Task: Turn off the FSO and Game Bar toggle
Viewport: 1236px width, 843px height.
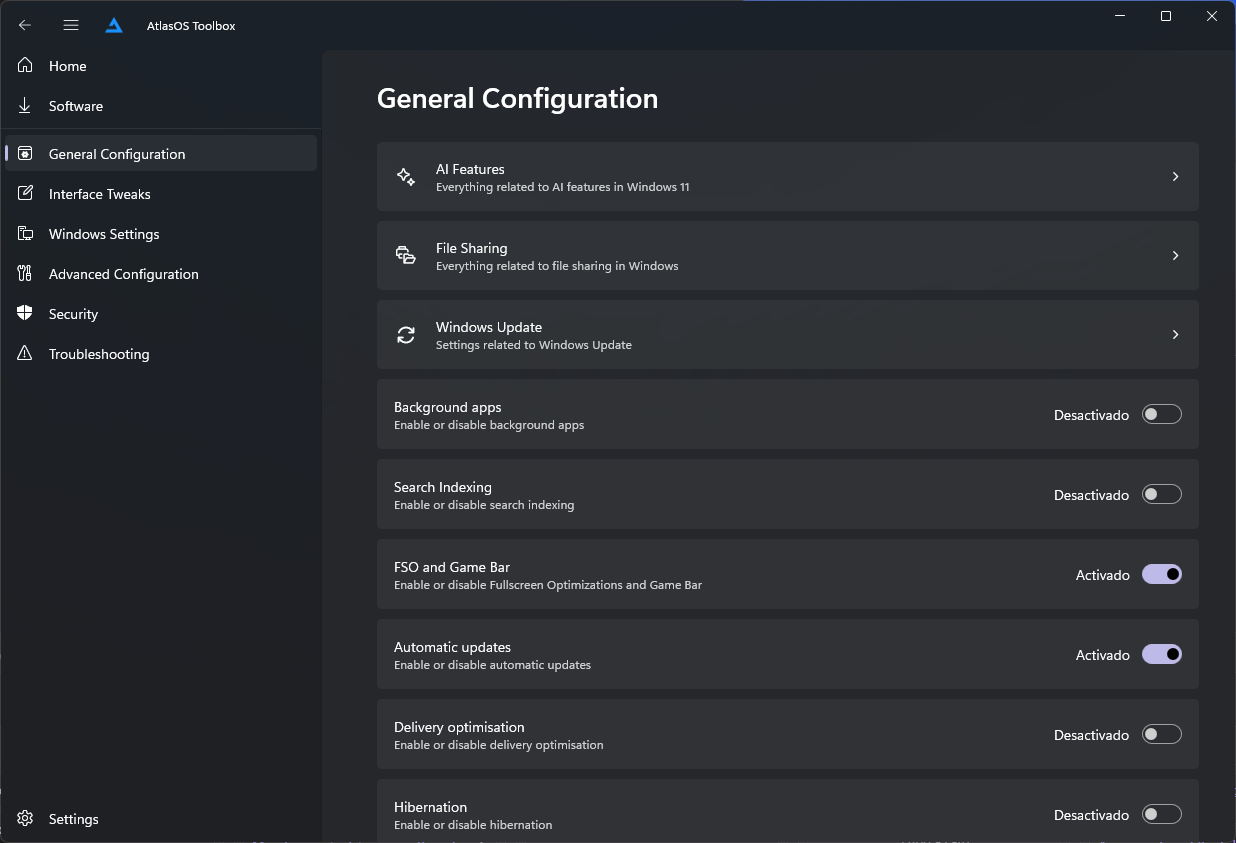Action: click(1161, 574)
